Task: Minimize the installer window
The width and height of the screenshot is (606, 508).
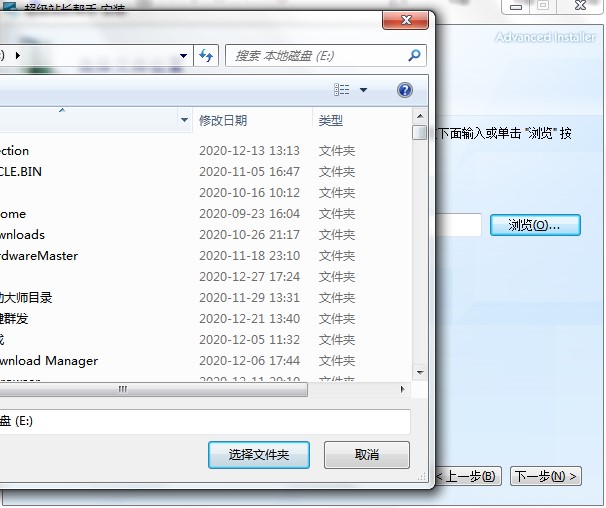Action: coord(516,6)
